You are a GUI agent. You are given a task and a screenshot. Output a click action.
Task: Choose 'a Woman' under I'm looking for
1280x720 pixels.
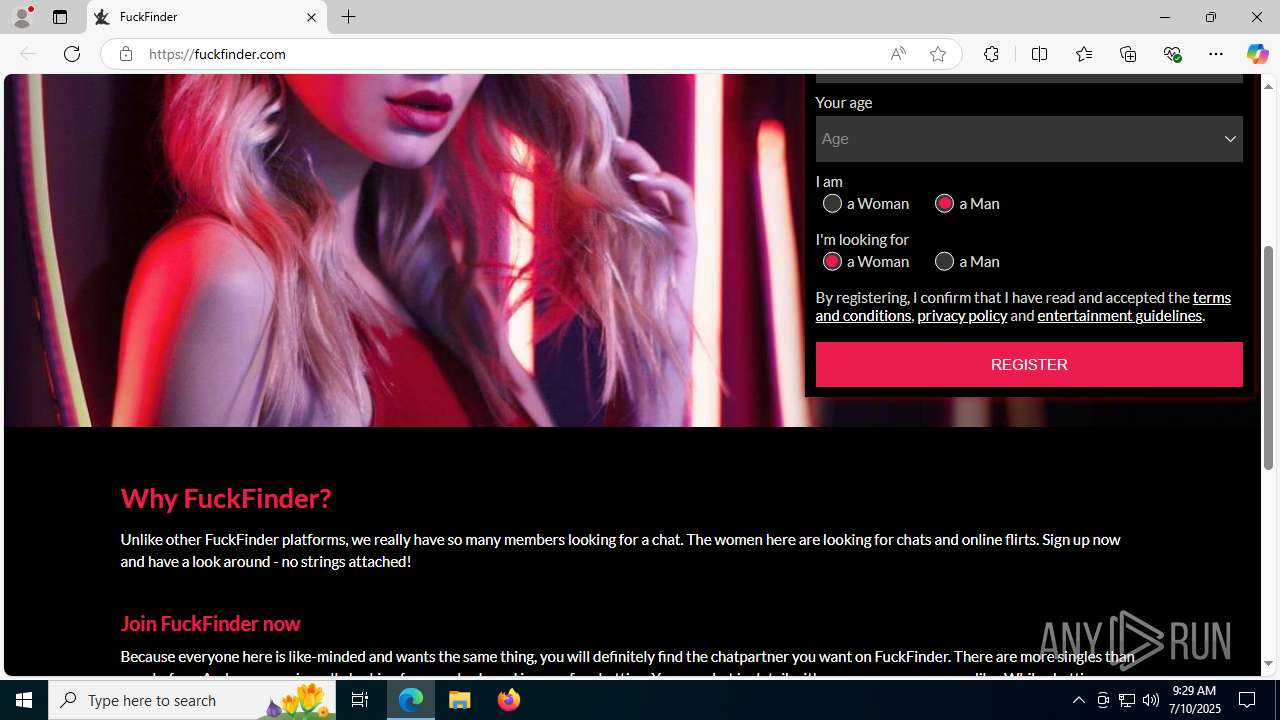pyautogui.click(x=832, y=261)
